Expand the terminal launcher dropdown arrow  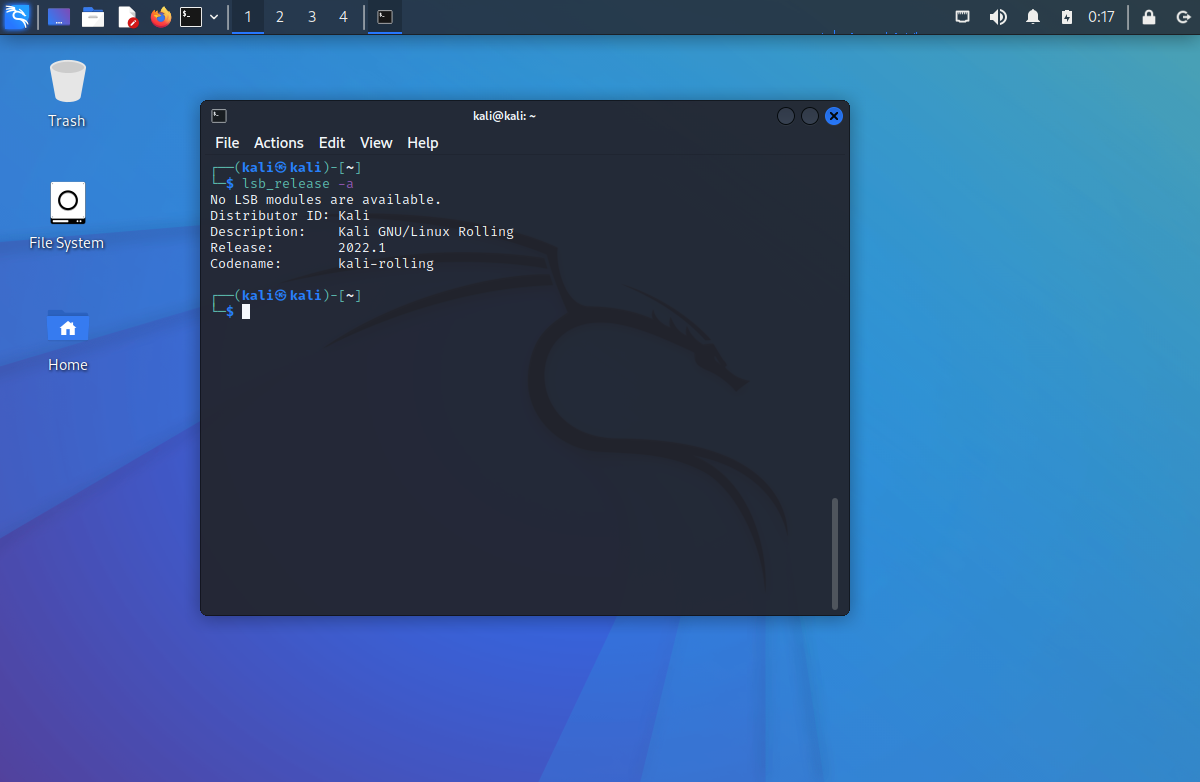click(214, 17)
